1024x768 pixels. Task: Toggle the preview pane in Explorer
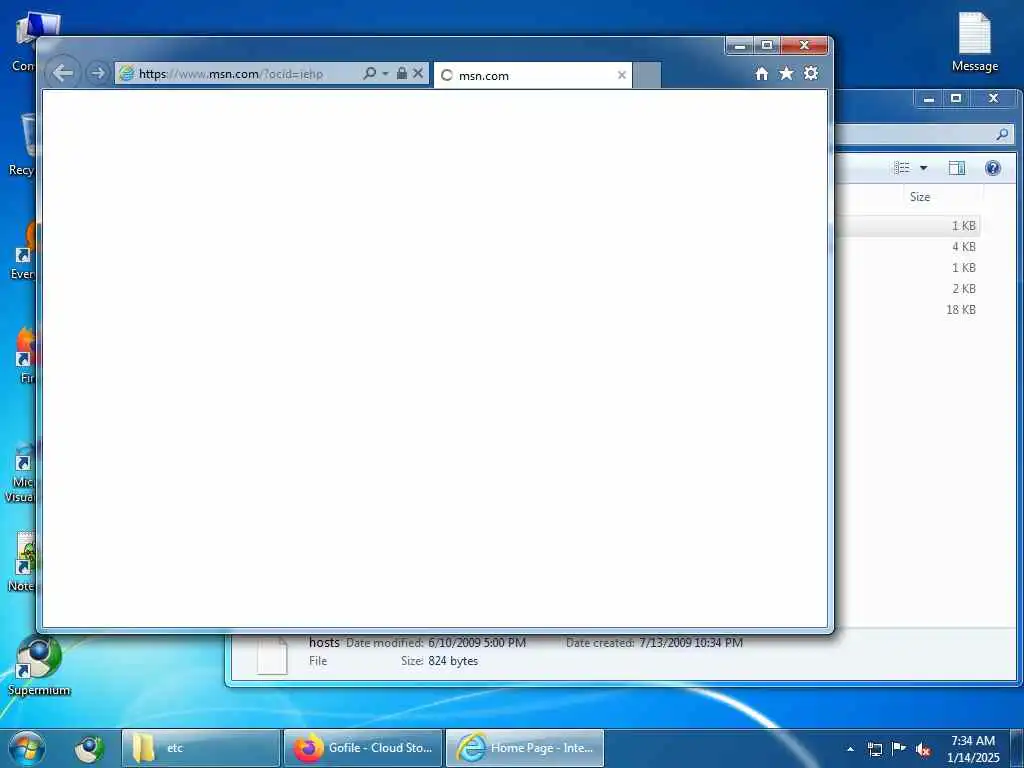[957, 168]
